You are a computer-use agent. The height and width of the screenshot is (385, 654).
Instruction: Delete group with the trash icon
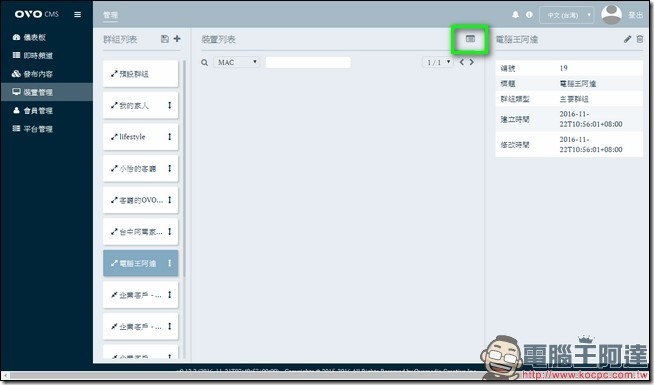(640, 39)
